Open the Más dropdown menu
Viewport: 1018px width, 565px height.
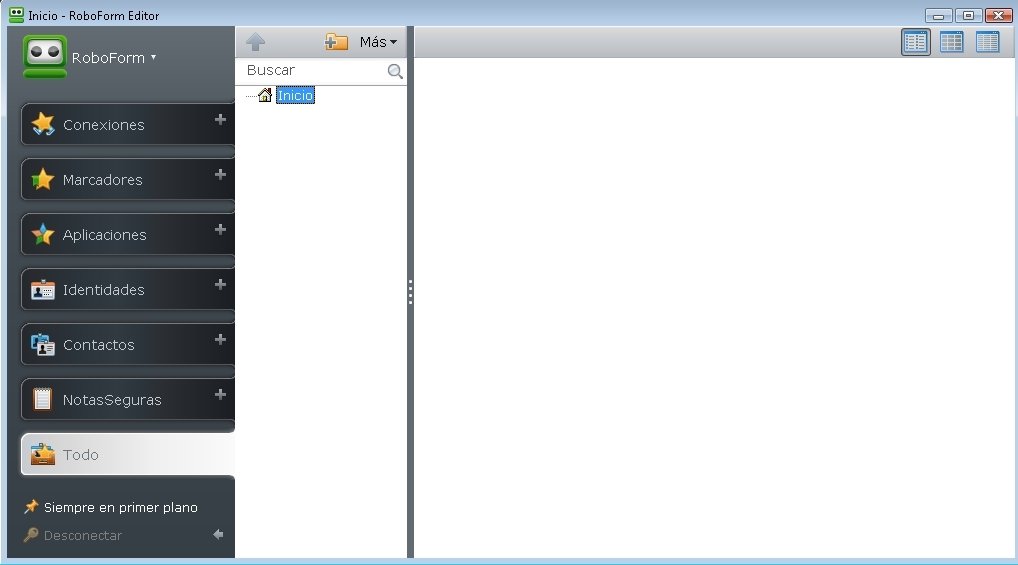379,42
